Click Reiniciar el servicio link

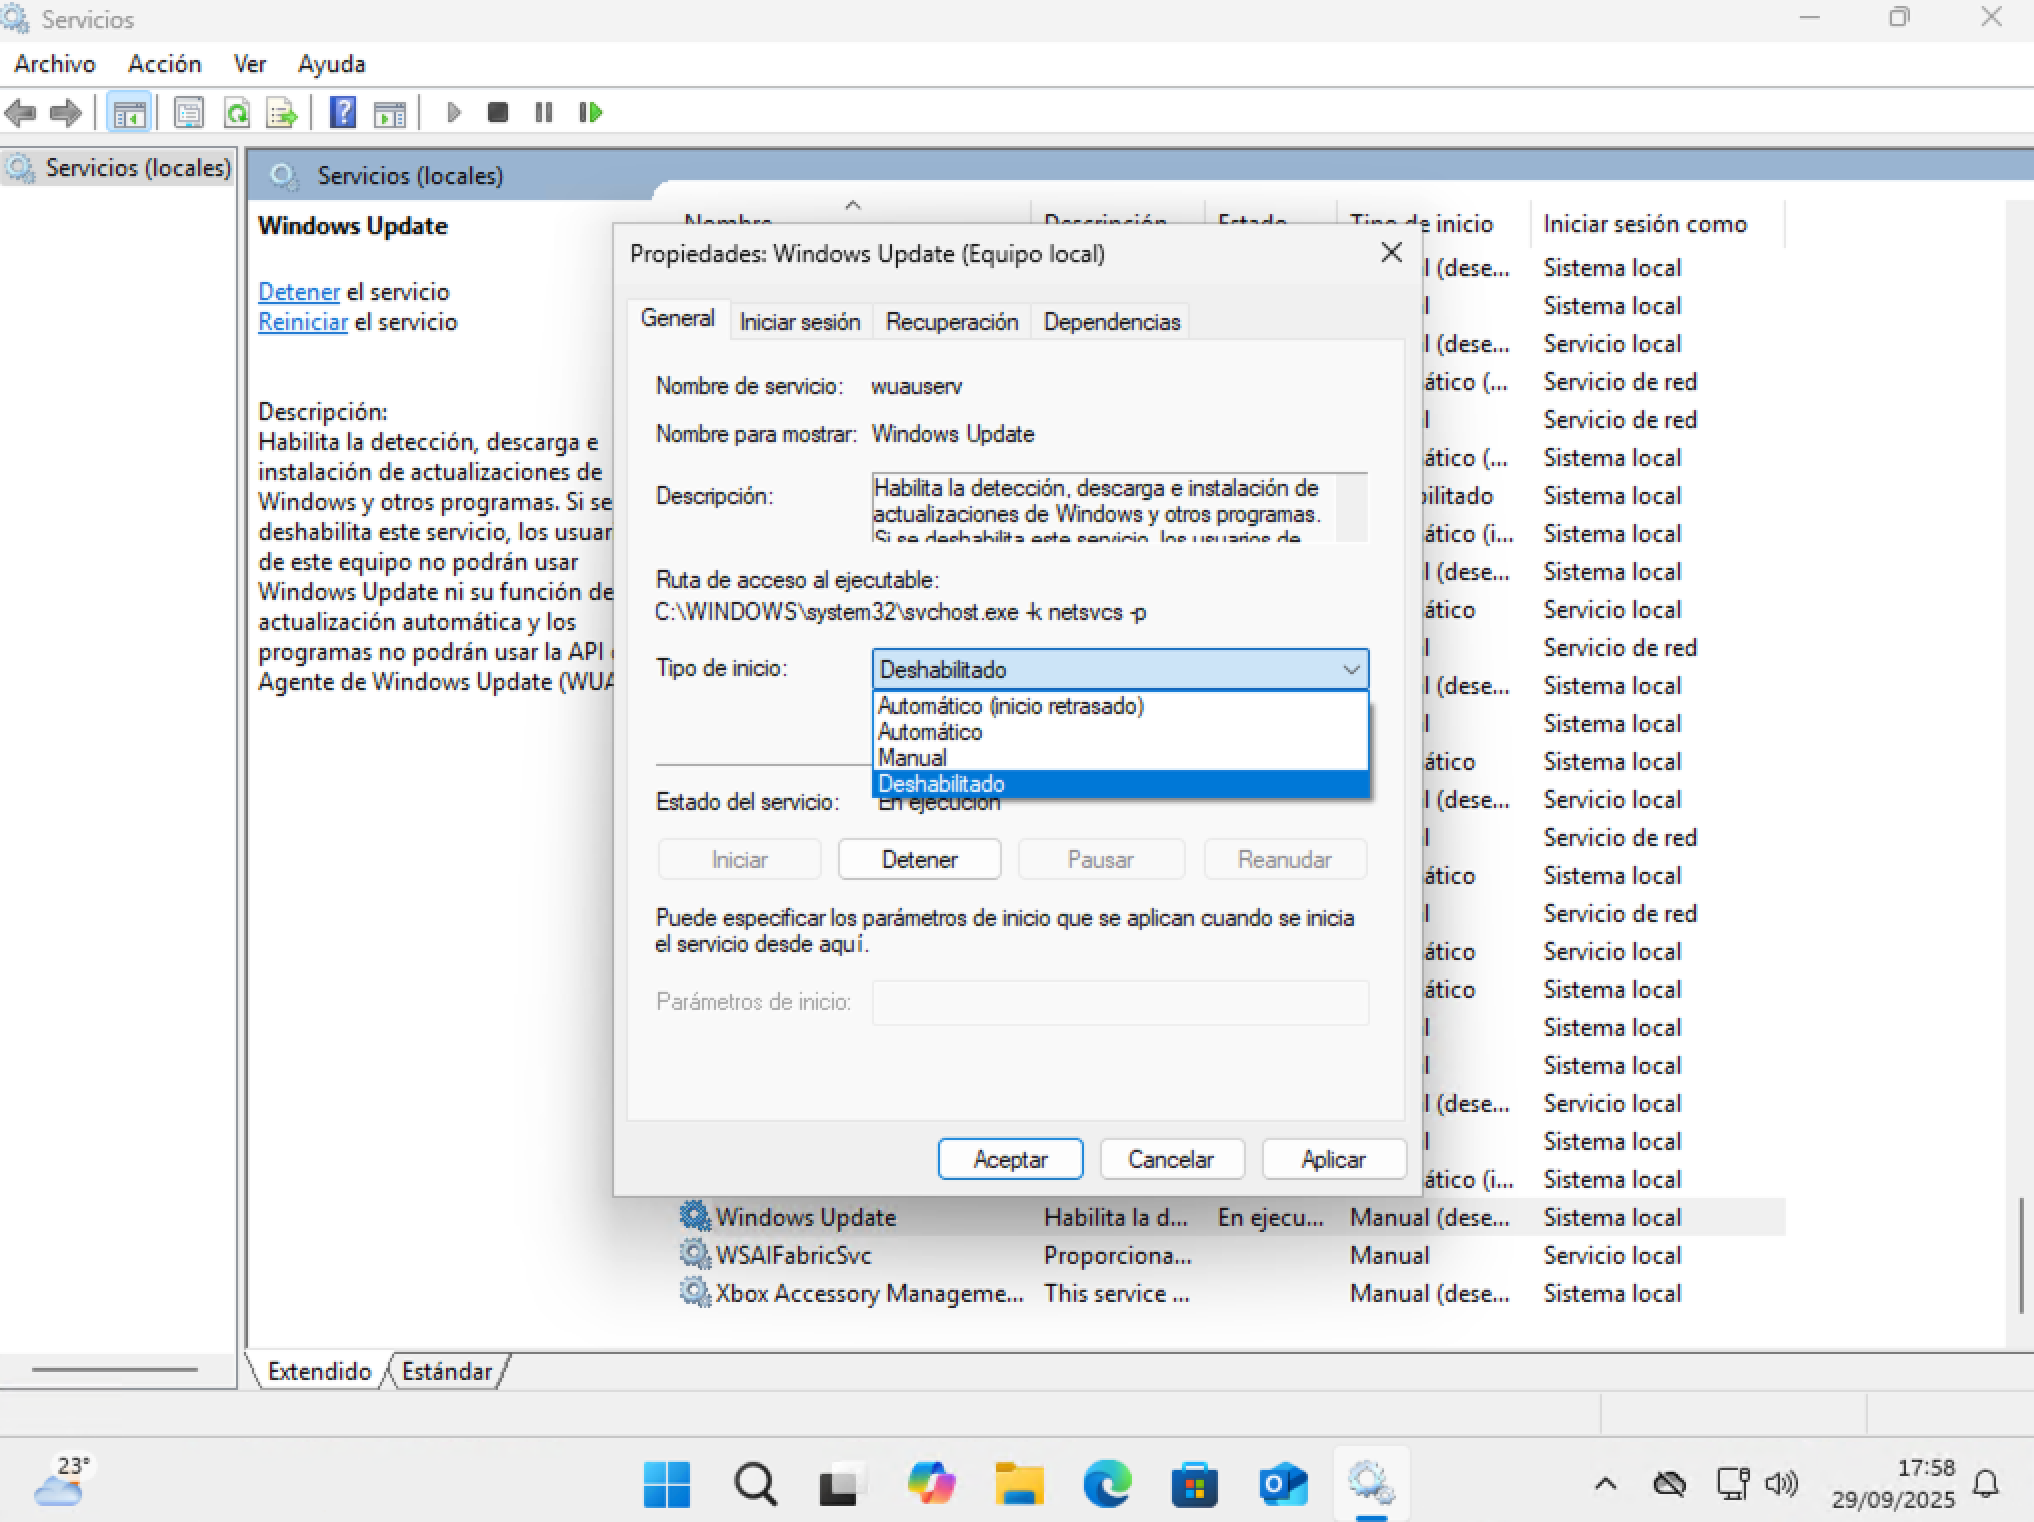[x=303, y=322]
